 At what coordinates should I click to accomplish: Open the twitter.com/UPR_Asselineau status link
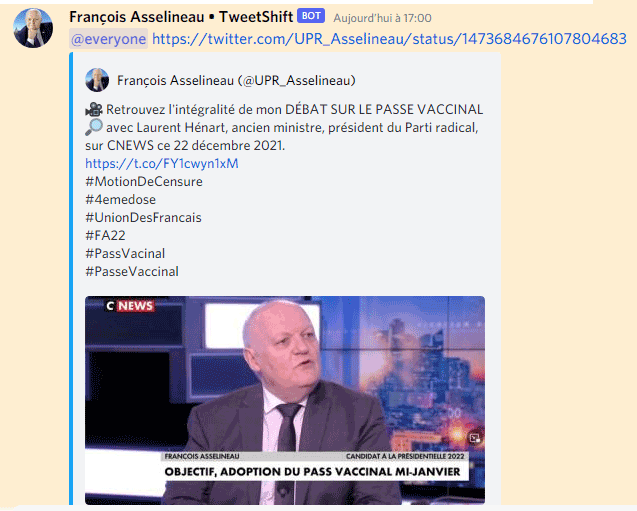click(x=389, y=39)
